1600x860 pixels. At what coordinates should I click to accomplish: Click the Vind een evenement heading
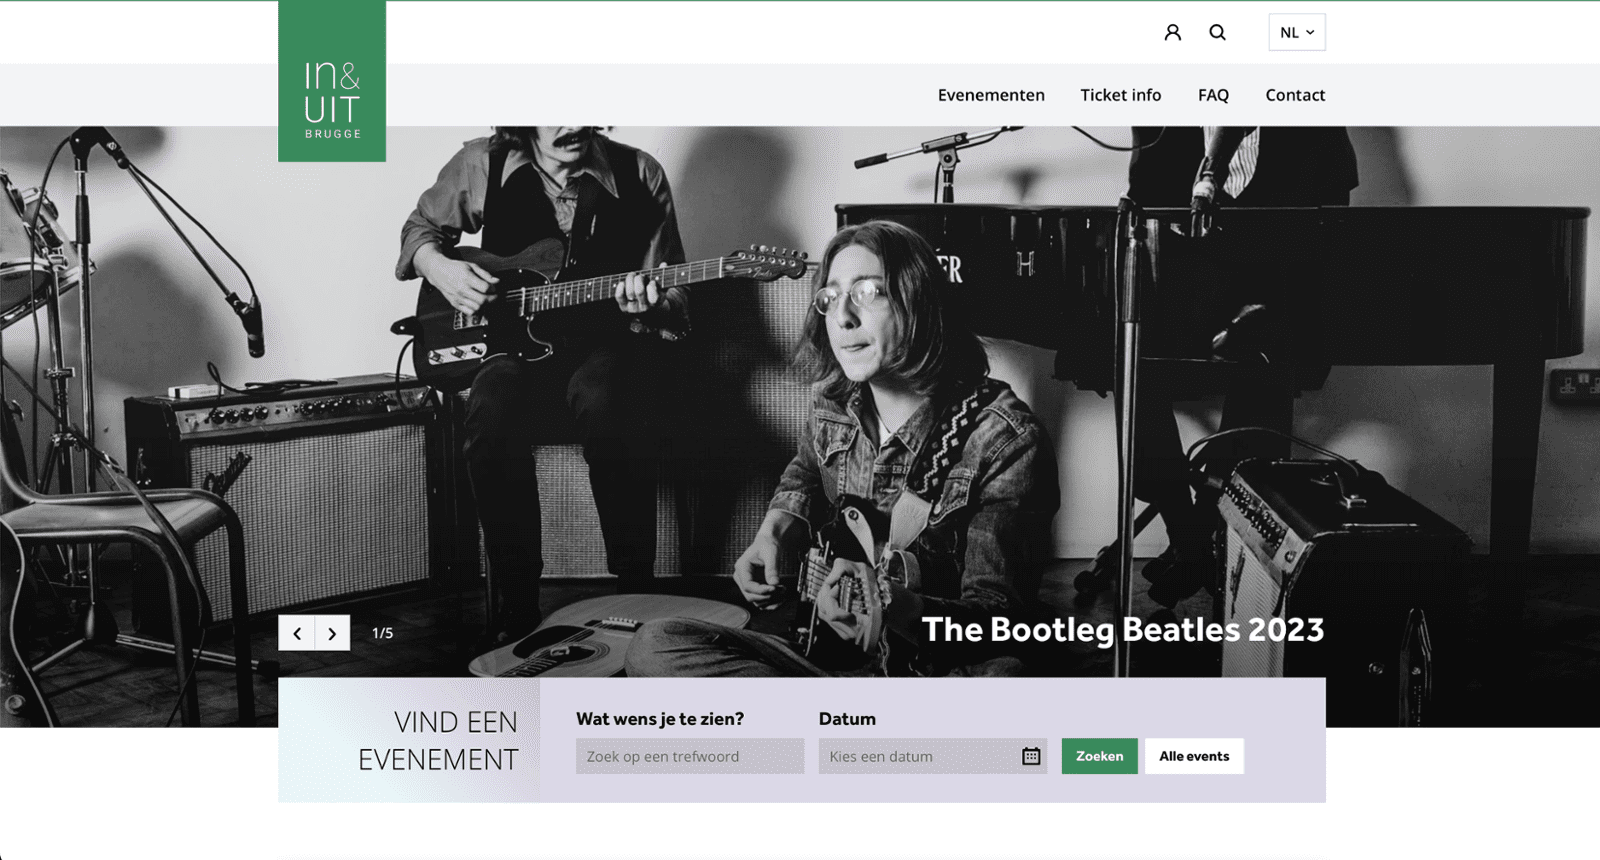[438, 741]
